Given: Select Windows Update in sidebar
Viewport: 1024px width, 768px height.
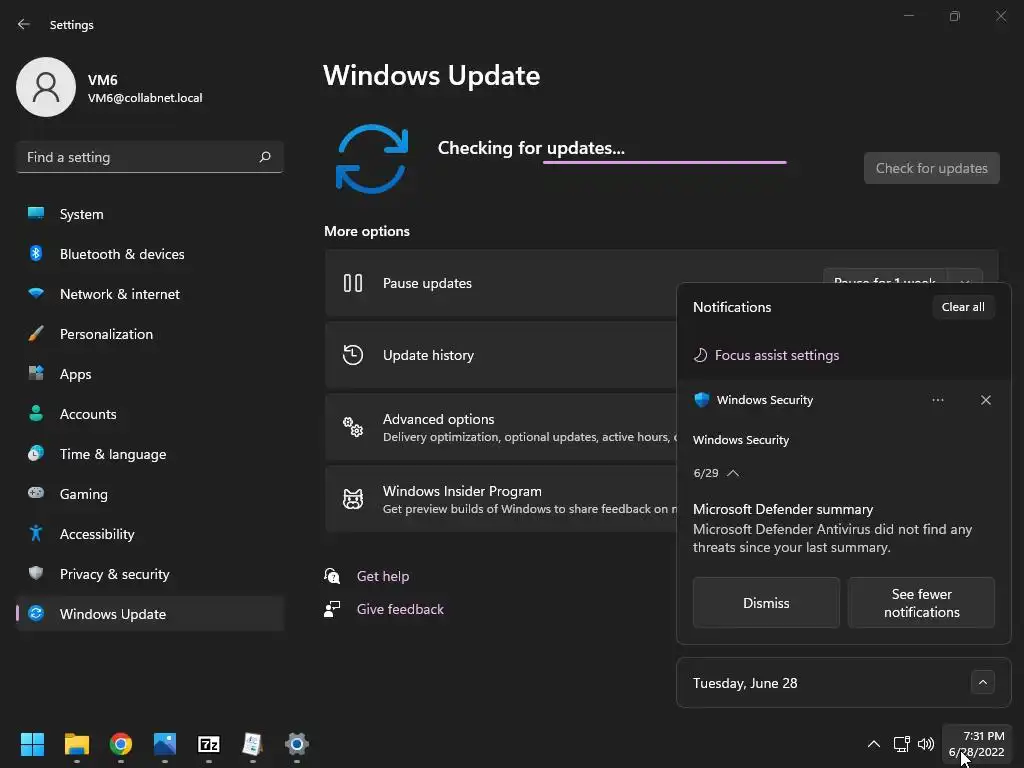Looking at the screenshot, I should 150,614.
